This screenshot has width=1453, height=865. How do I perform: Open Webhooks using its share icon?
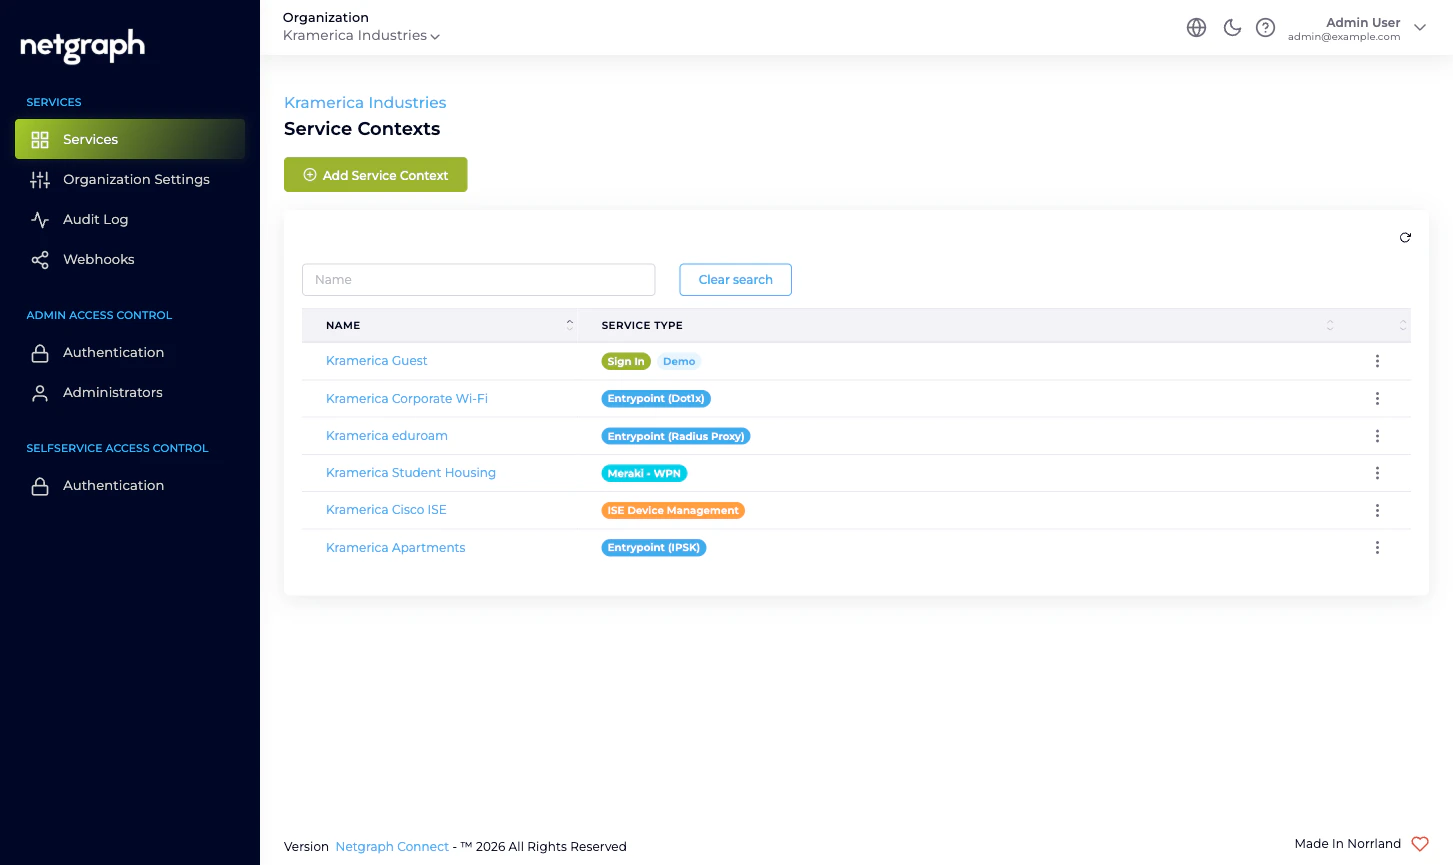[x=40, y=259]
